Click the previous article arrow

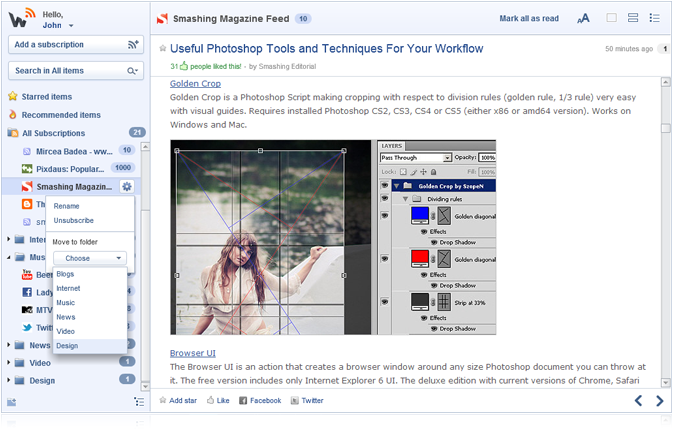(639, 401)
